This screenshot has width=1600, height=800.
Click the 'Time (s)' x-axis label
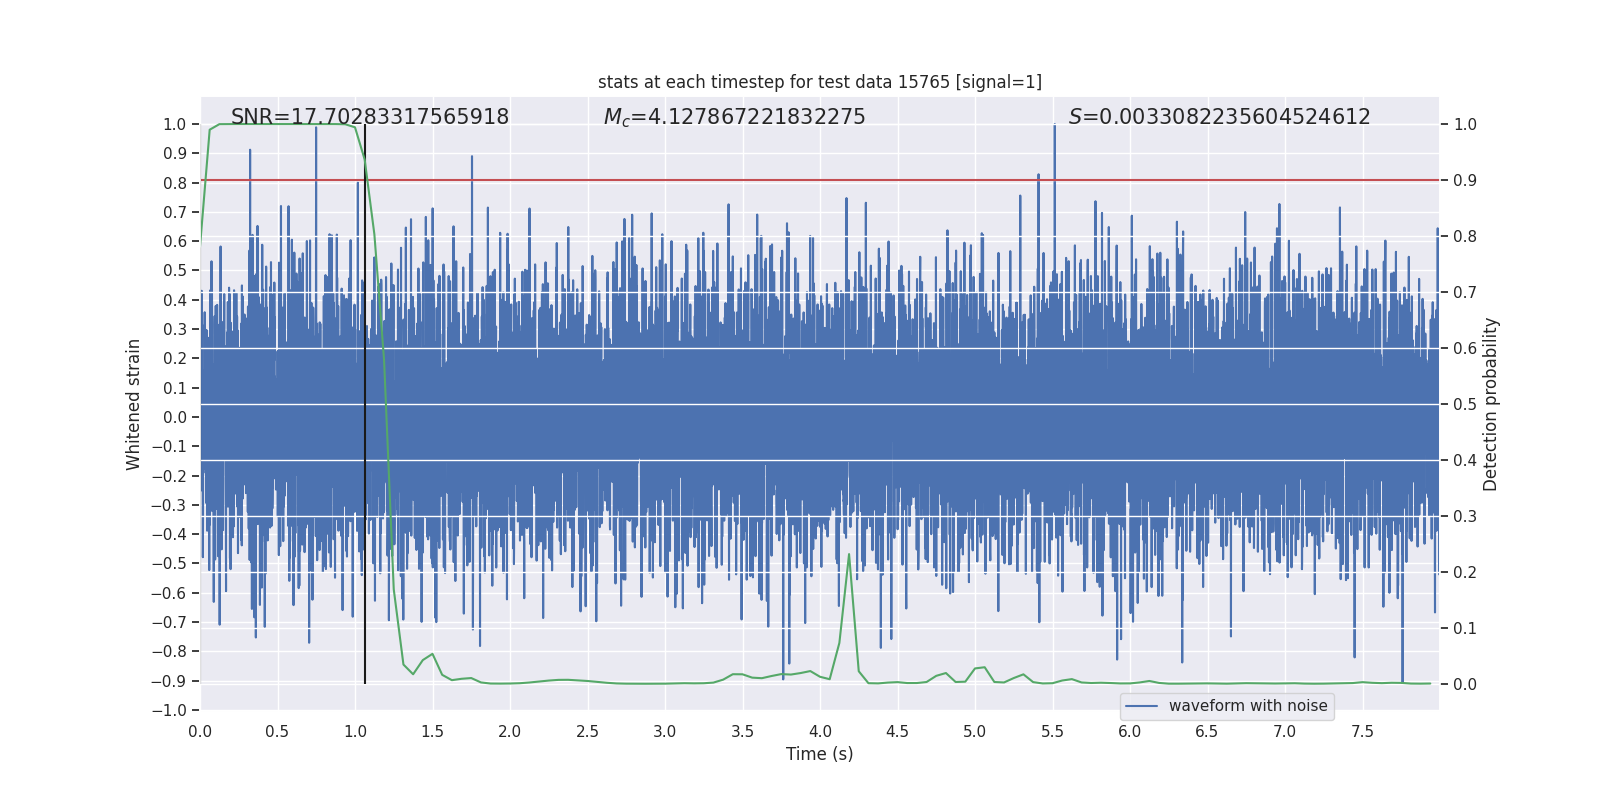click(819, 754)
